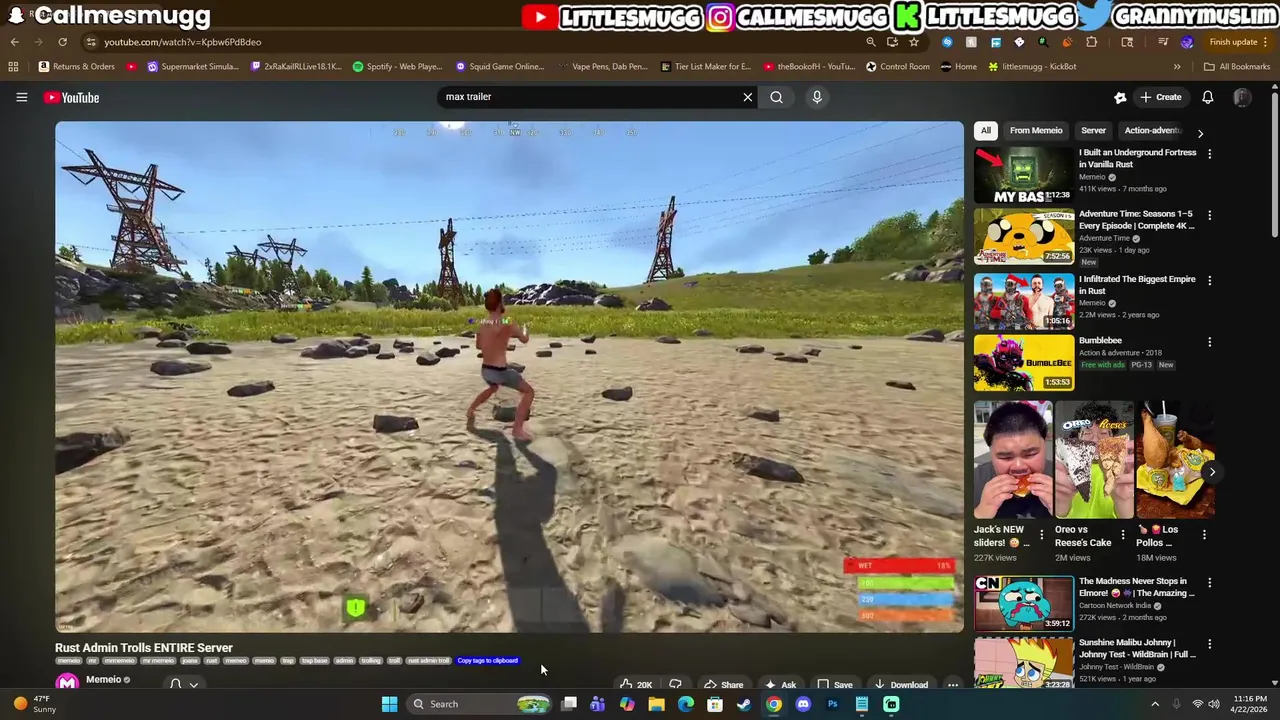Image resolution: width=1280 pixels, height=720 pixels.
Task: Open Steam from the taskbar
Action: pyautogui.click(x=744, y=704)
